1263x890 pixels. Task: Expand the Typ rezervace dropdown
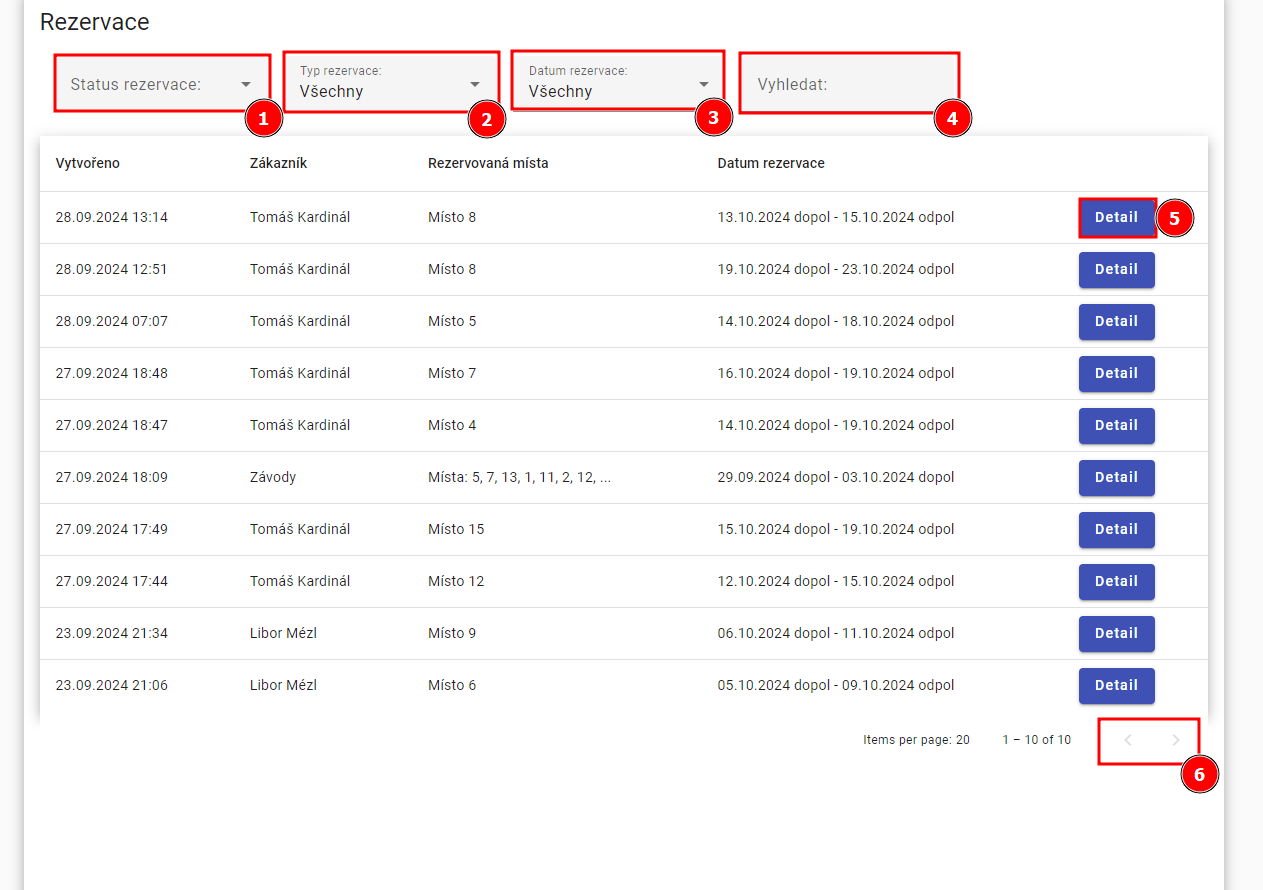[380, 84]
